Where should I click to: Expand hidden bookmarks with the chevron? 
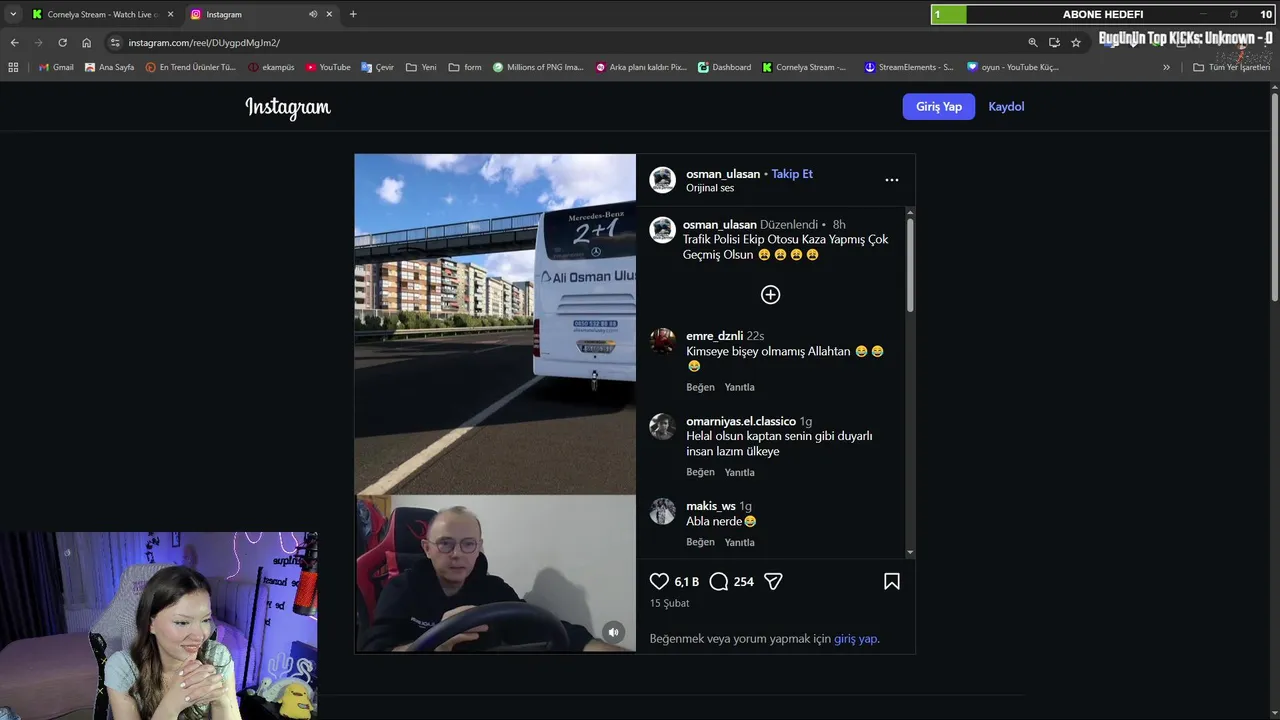pos(1166,67)
